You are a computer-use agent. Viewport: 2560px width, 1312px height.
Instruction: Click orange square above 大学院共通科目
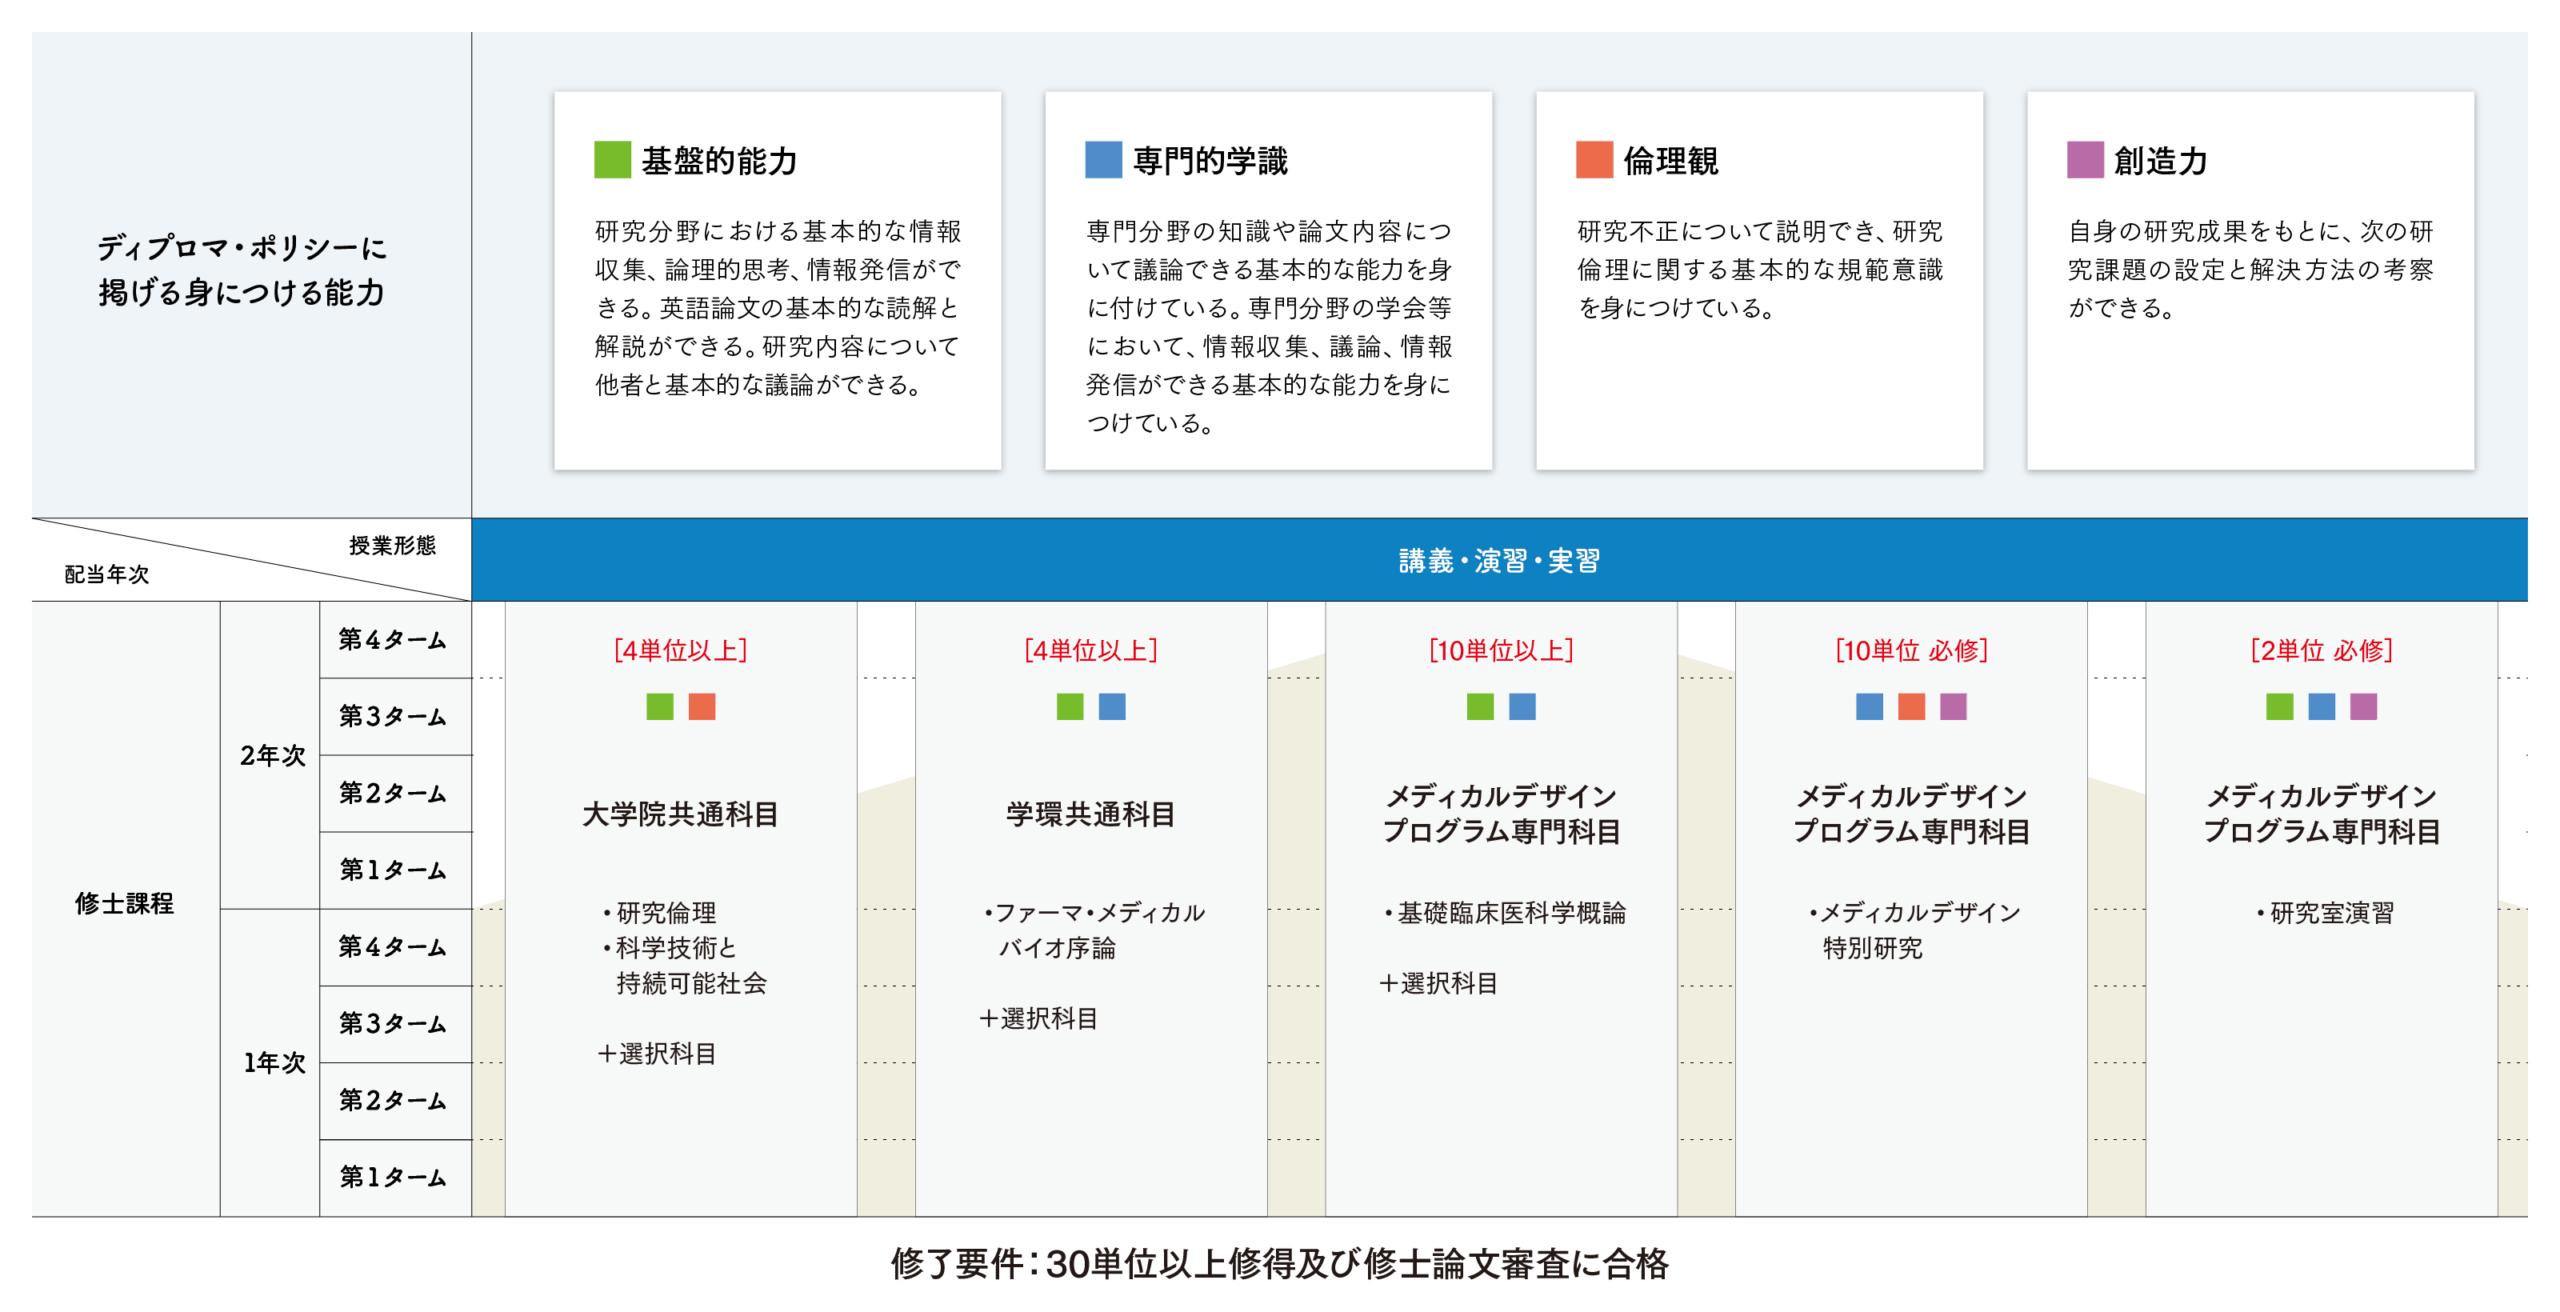pos(702,707)
